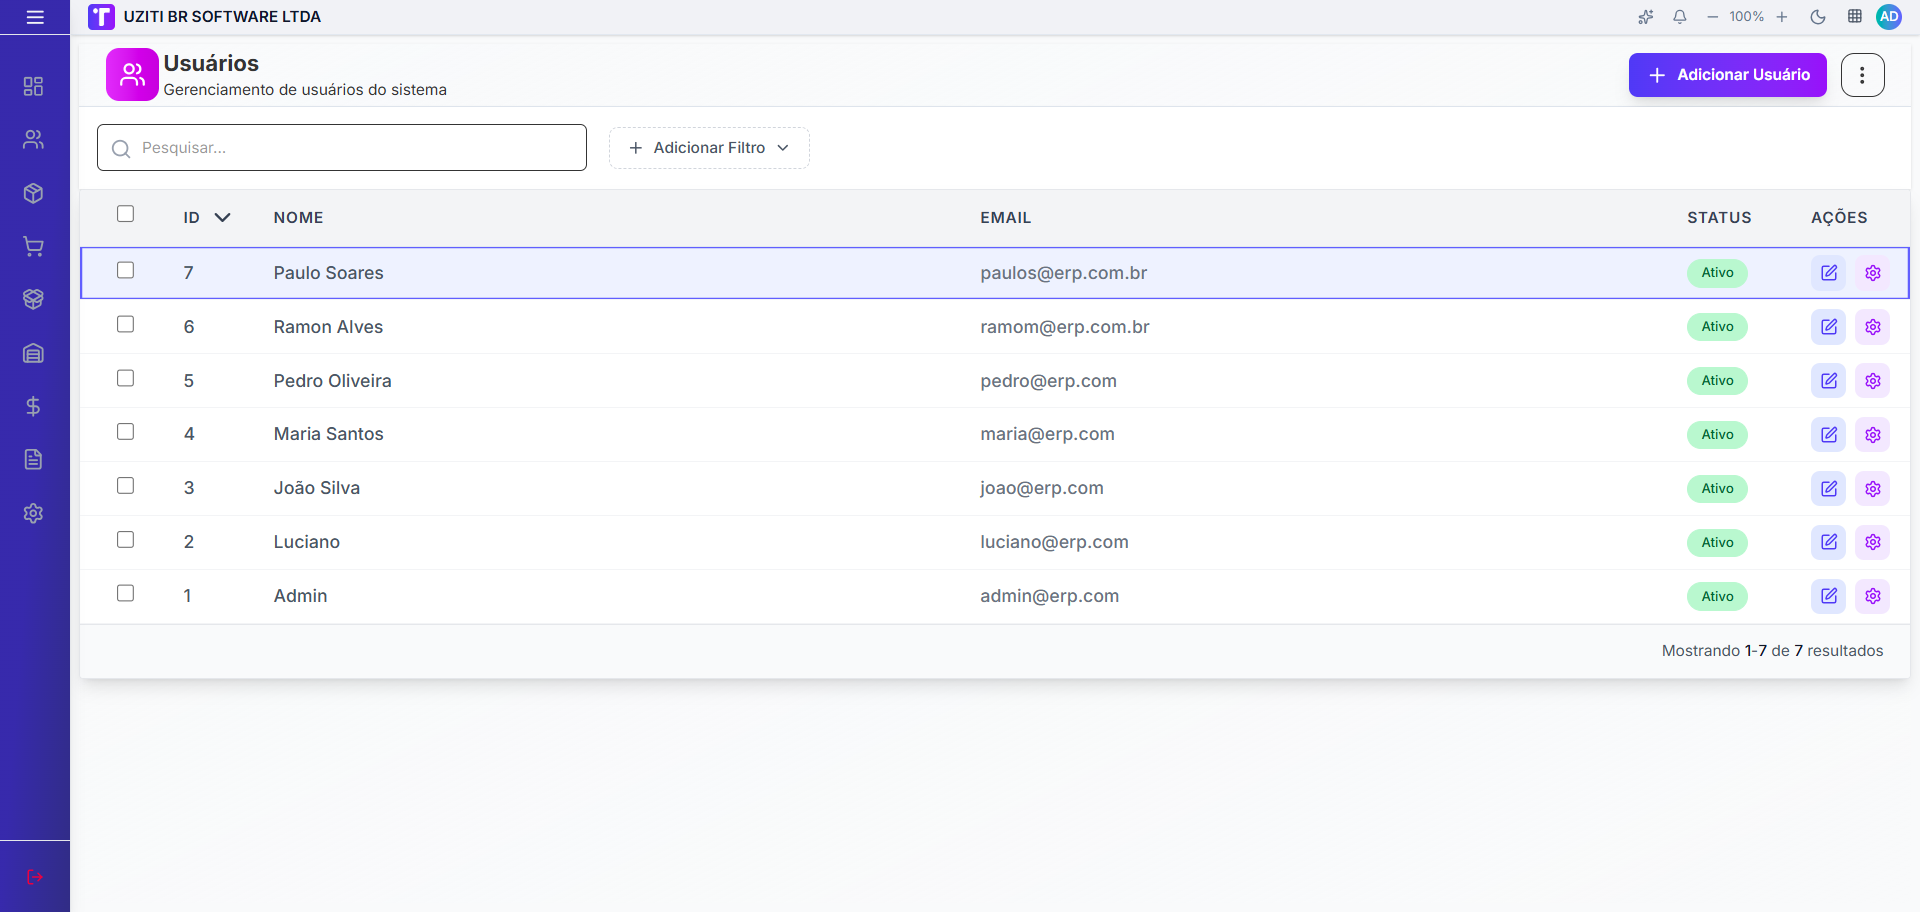Edit user João Silva

[1829, 489]
